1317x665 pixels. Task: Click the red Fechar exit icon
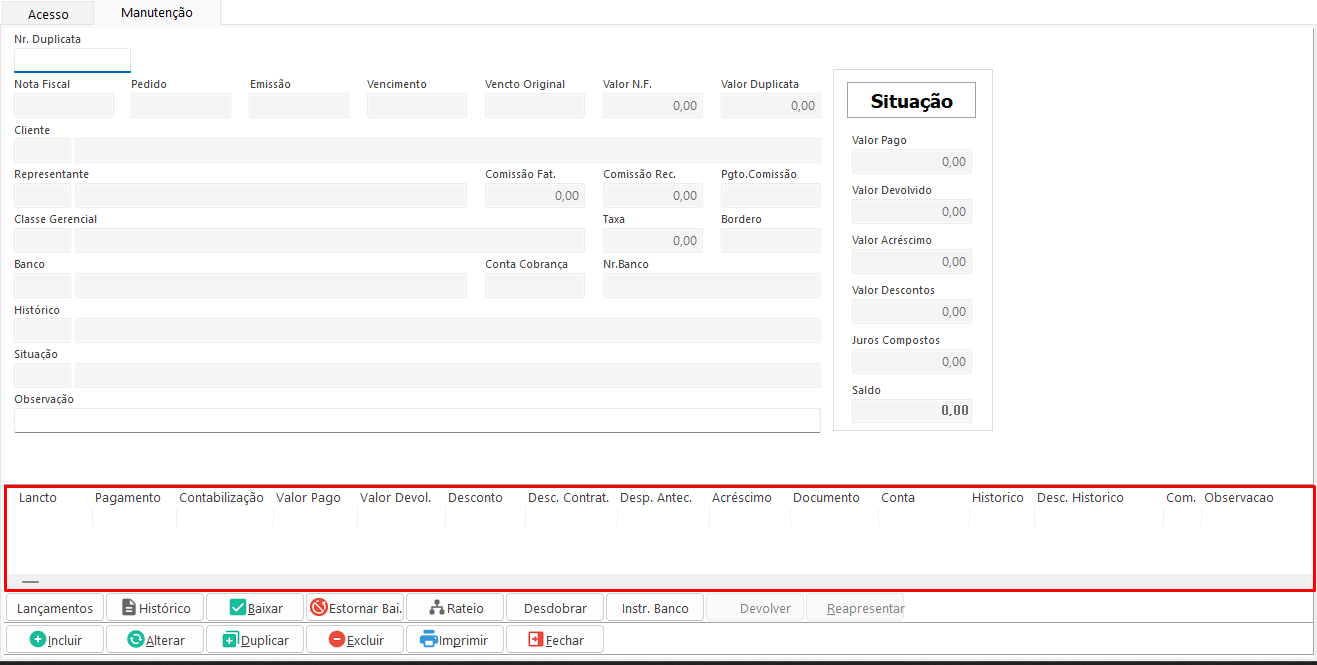(x=536, y=640)
